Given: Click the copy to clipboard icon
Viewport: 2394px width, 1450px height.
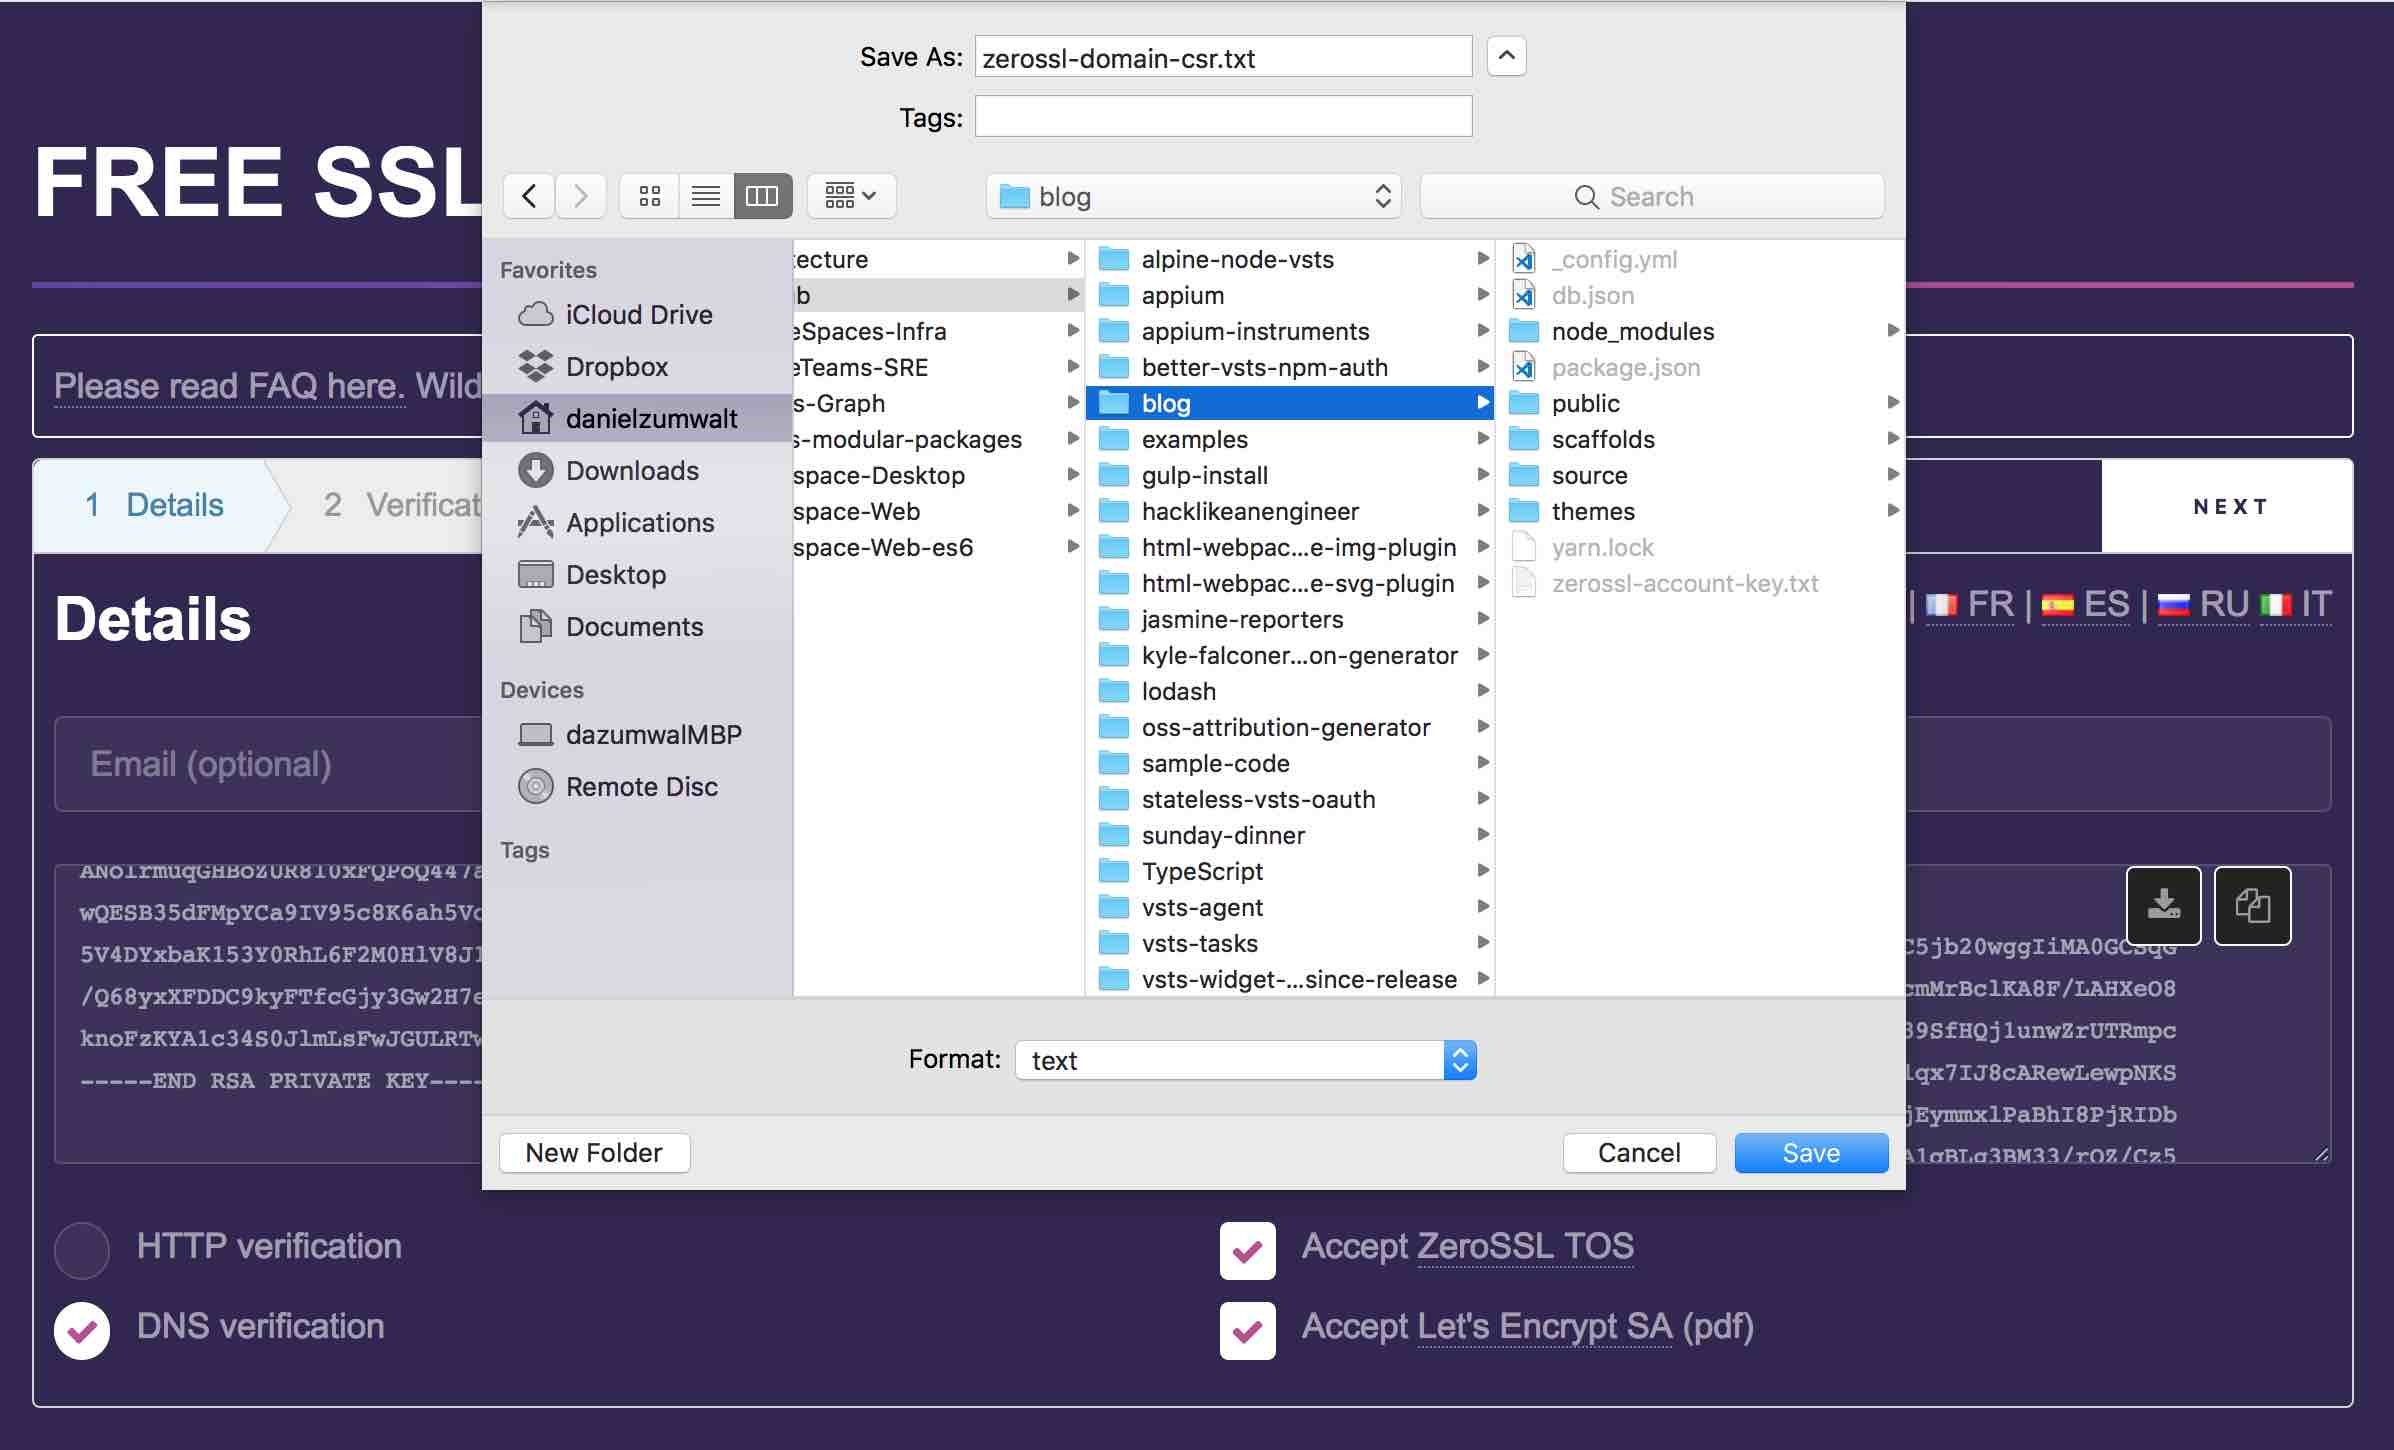Looking at the screenshot, I should click(2252, 905).
